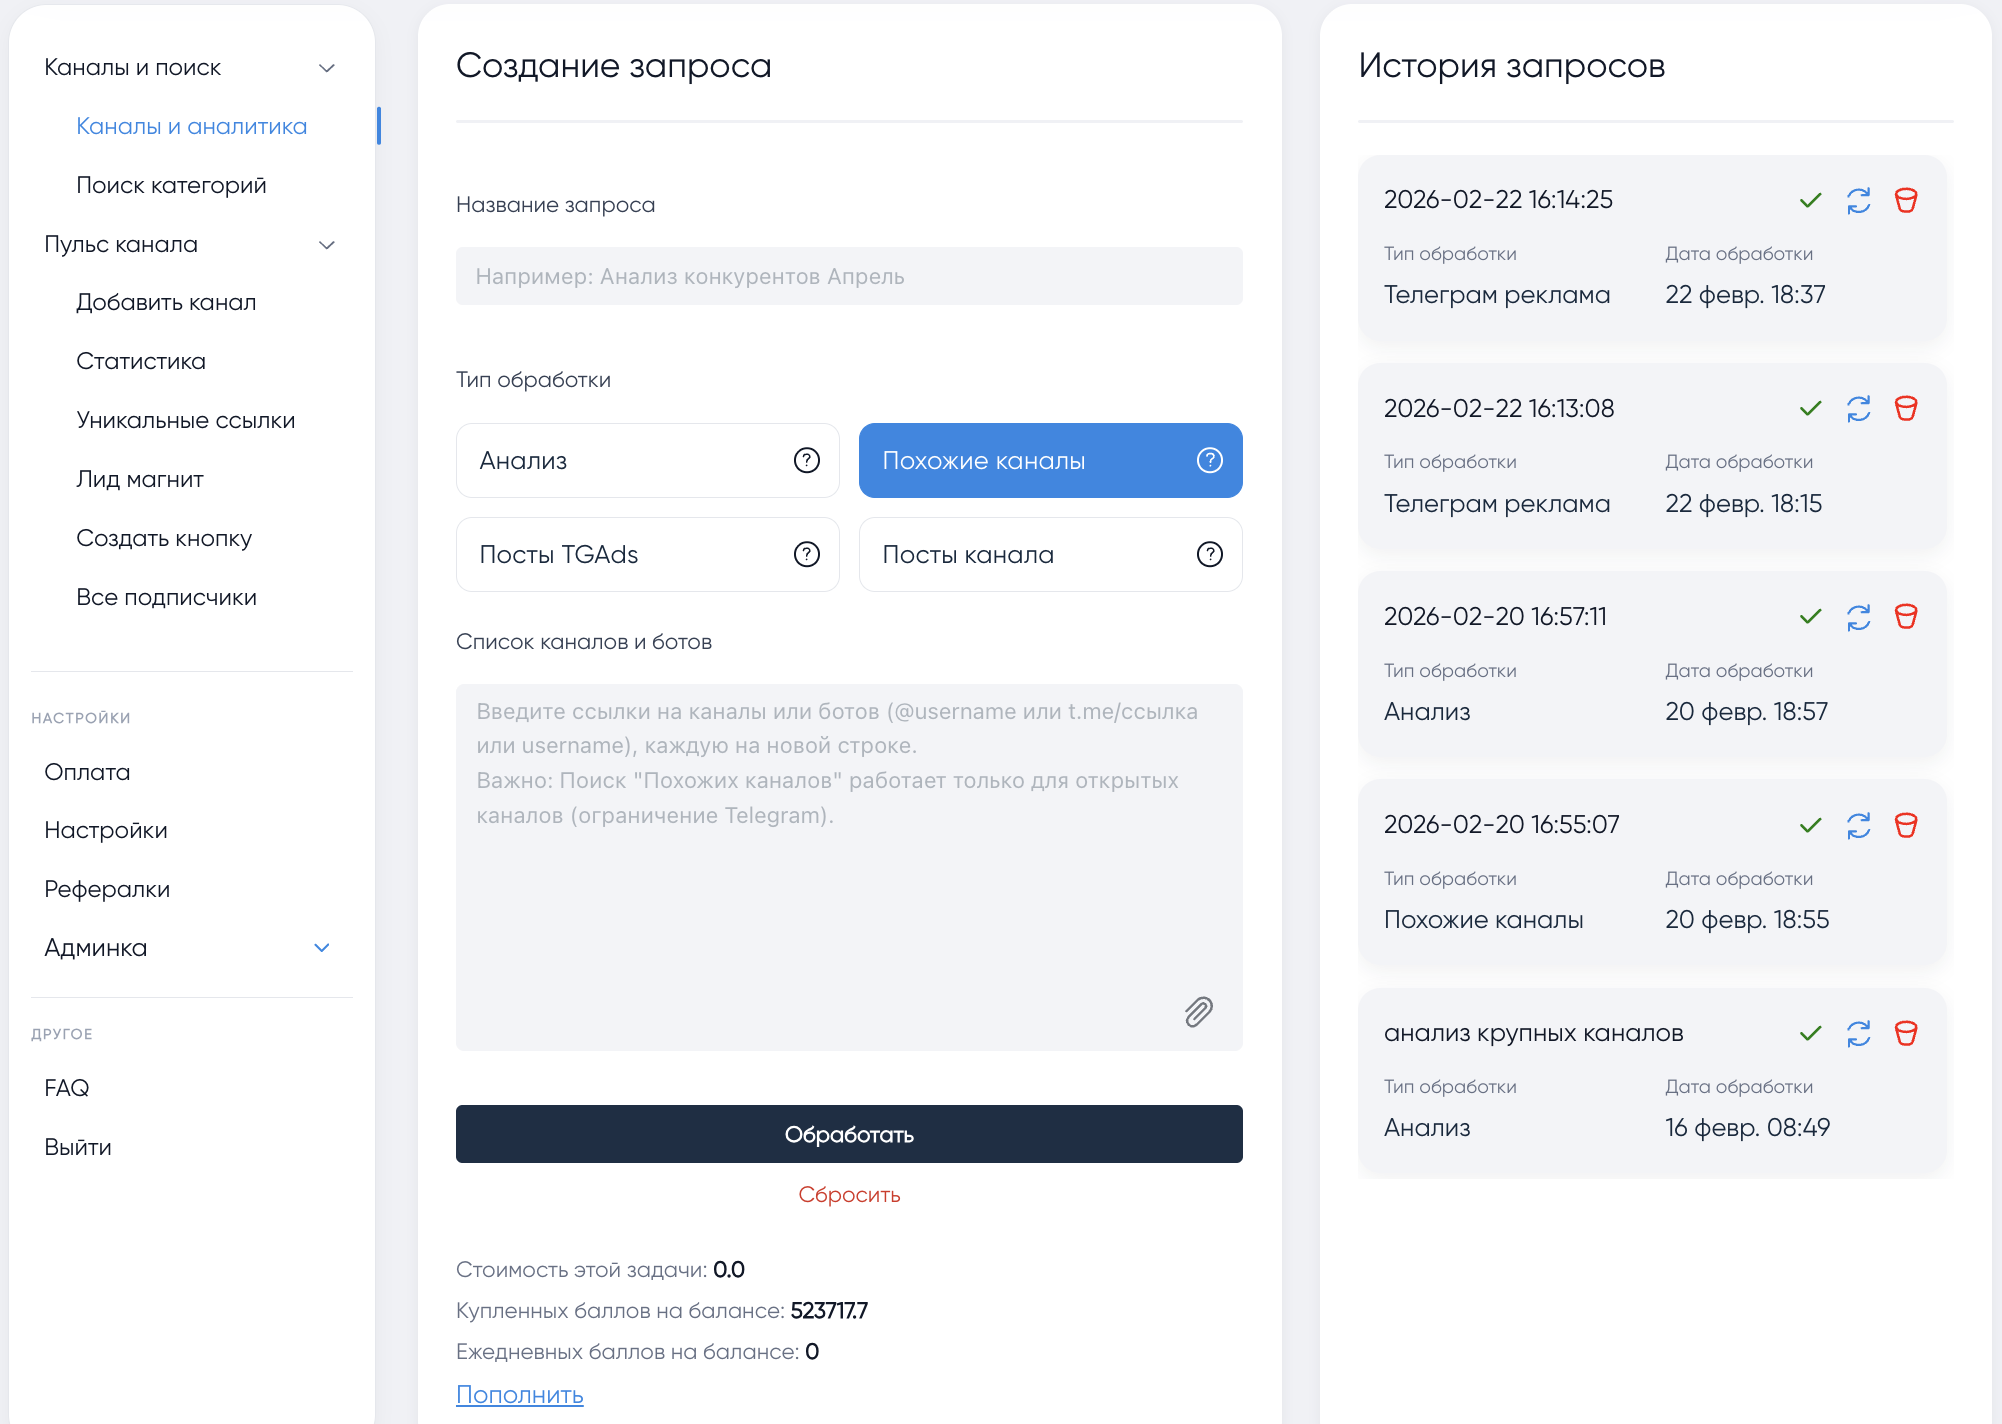Screen dimensions: 2002x1424
Task: Select Посты TGAds processing type
Action: click(x=647, y=554)
